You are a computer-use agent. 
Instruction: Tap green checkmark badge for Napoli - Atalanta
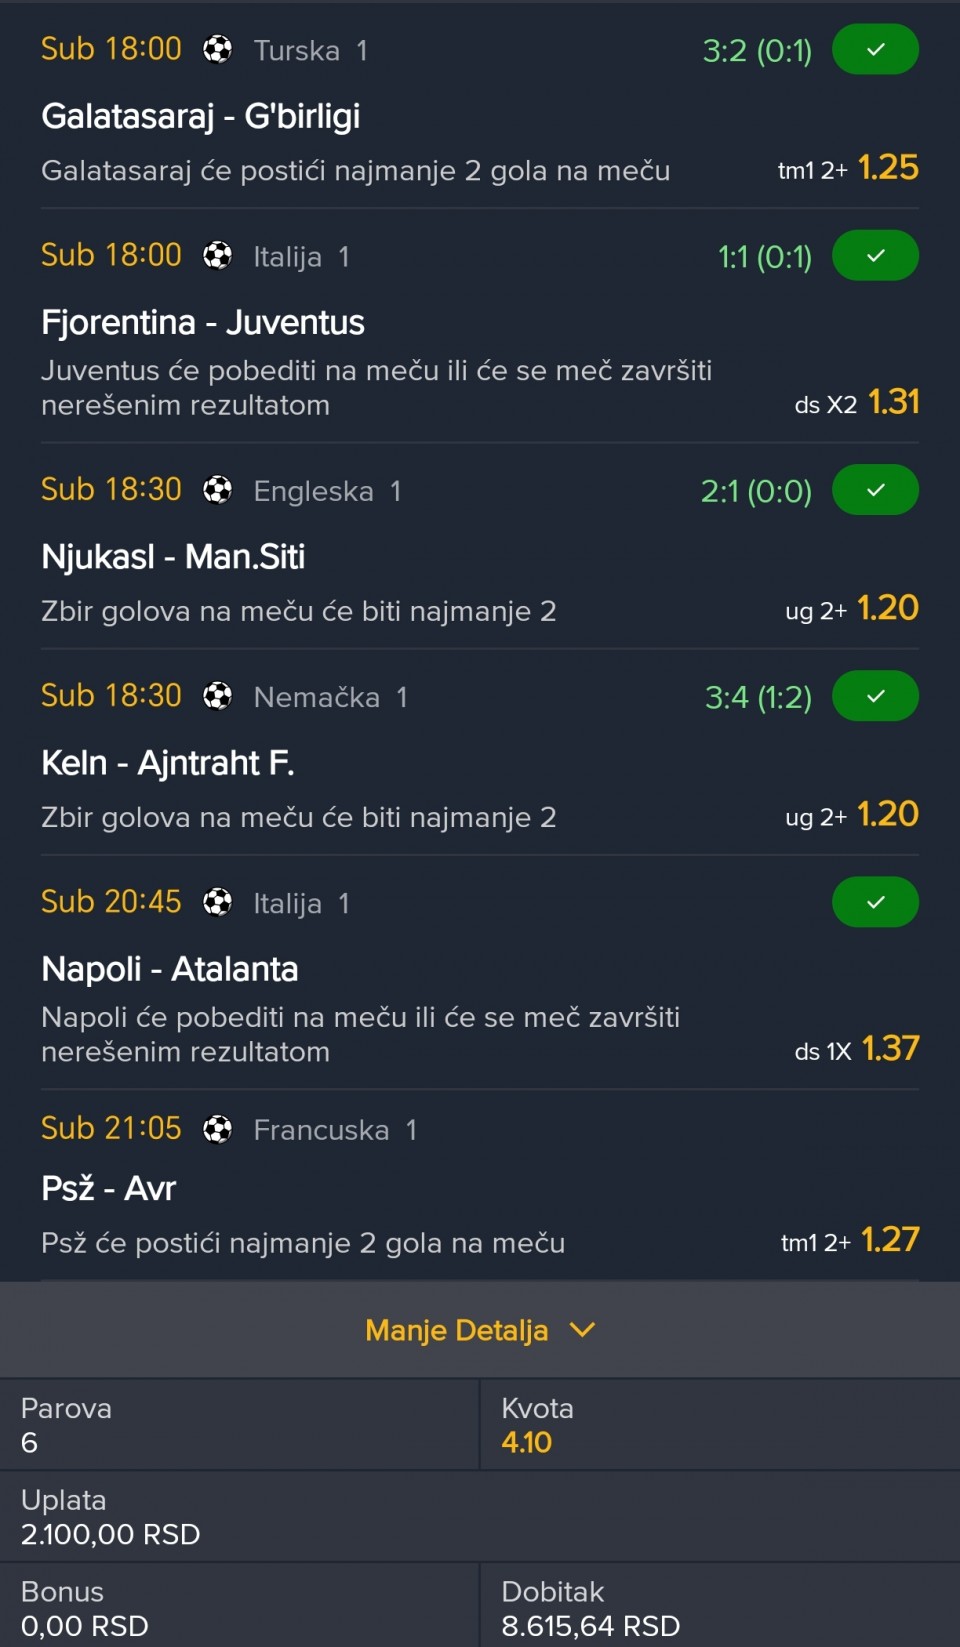[x=875, y=902]
